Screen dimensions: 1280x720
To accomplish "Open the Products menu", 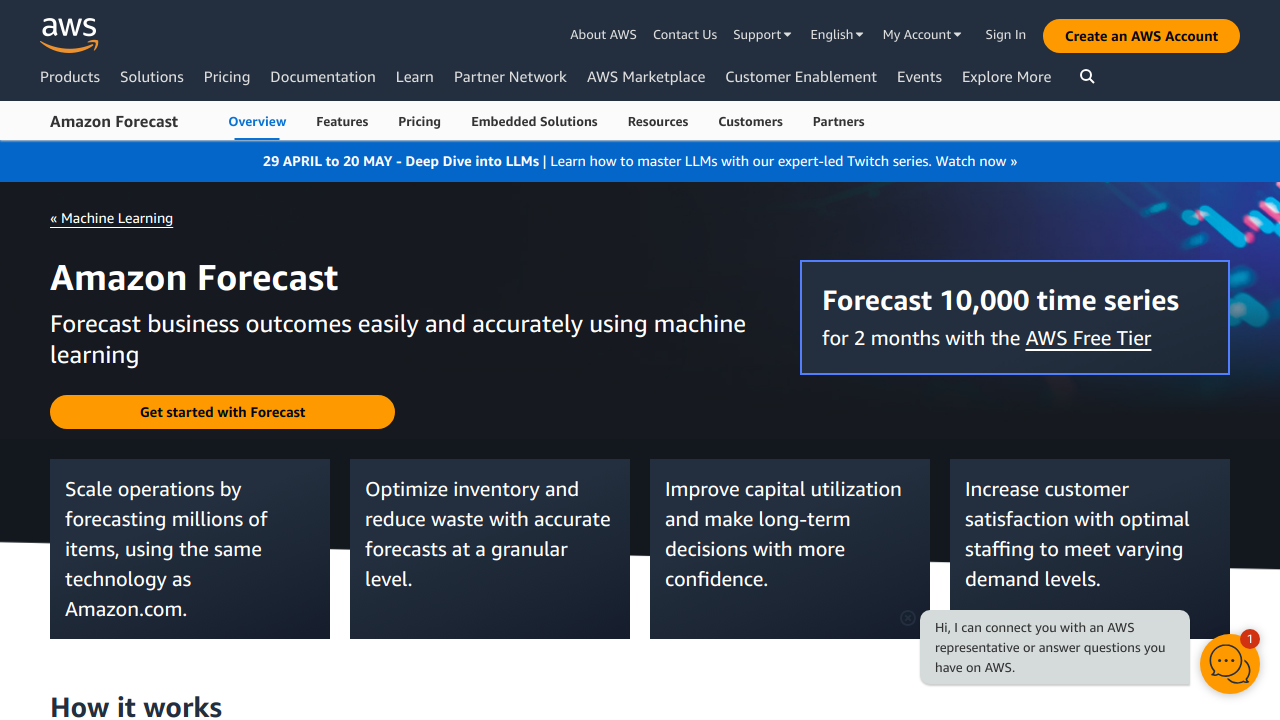I will [70, 77].
